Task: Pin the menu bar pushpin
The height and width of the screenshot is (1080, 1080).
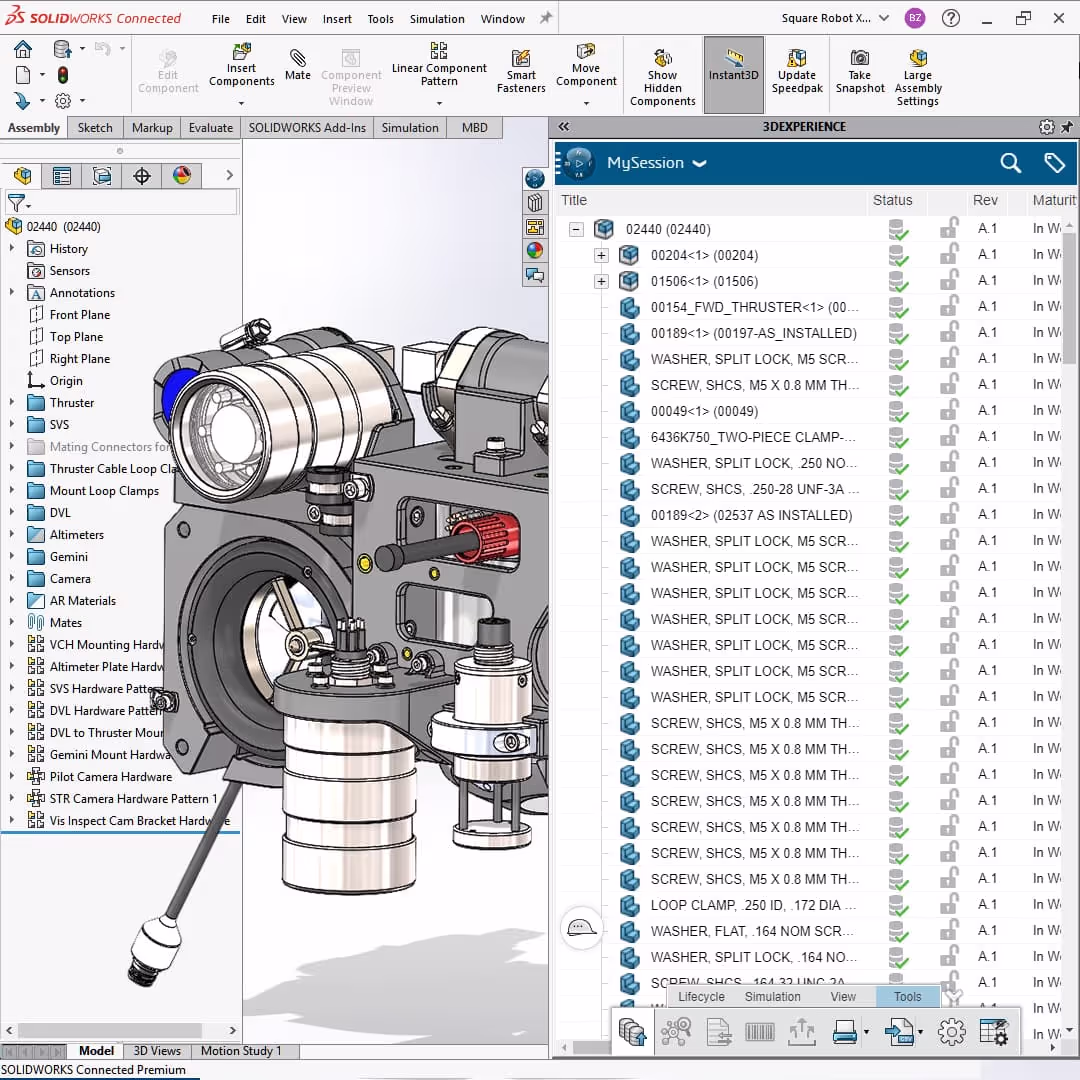Action: 546,18
